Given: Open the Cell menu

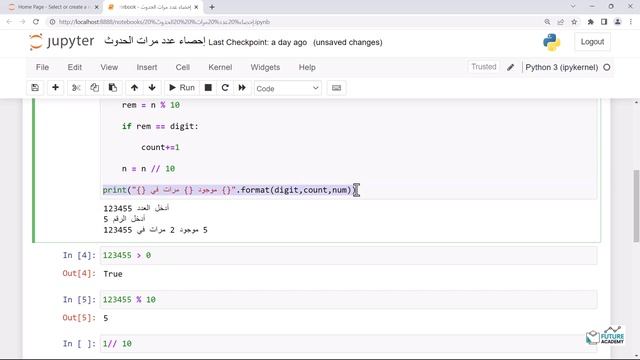Looking at the screenshot, I should coord(182,67).
